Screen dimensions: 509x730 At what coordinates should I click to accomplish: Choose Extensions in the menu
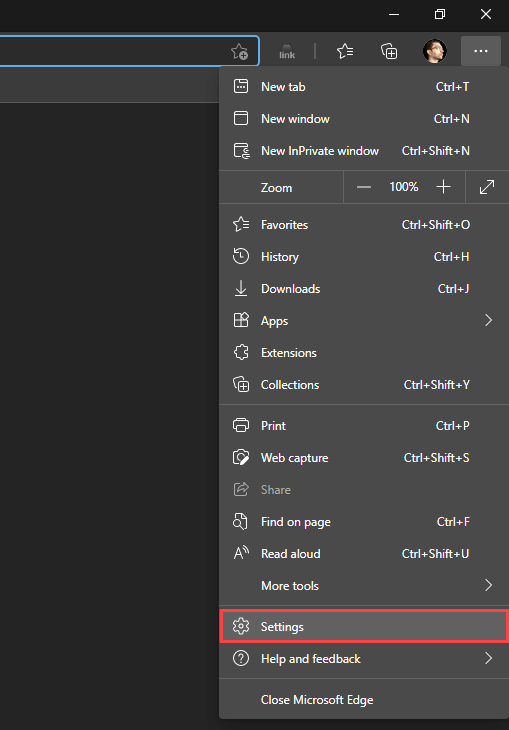[364, 353]
